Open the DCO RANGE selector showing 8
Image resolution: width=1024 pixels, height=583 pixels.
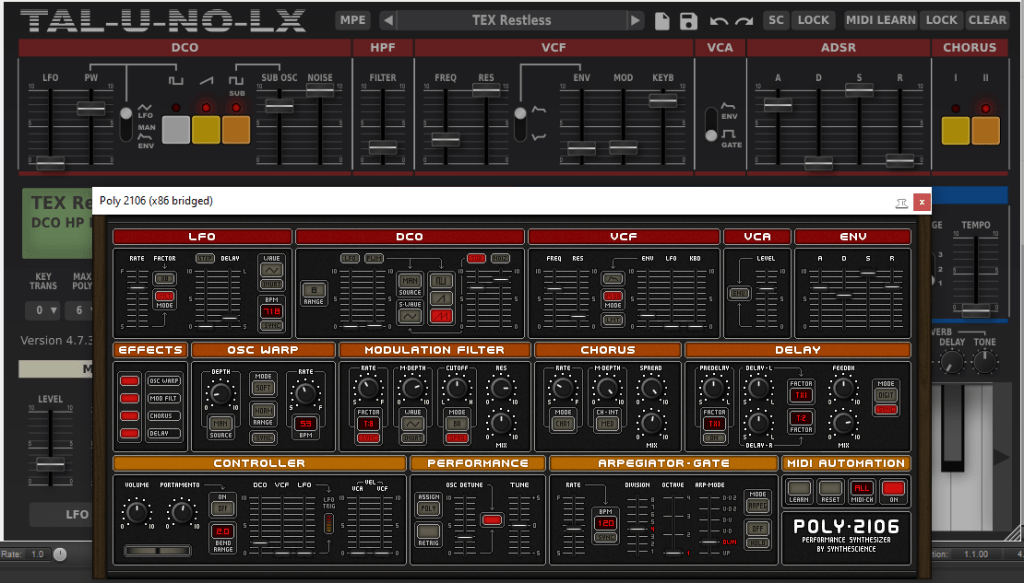pyautogui.click(x=313, y=288)
